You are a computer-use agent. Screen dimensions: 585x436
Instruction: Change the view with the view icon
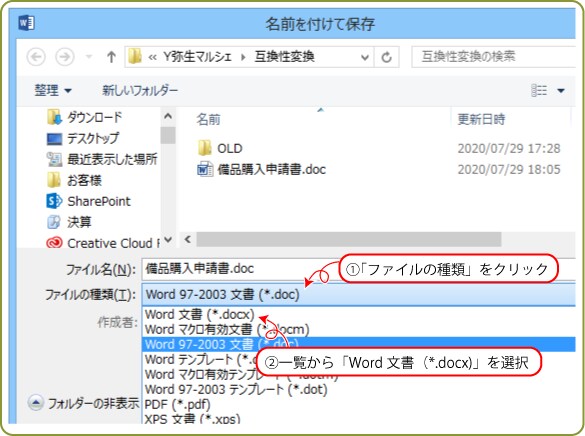539,90
